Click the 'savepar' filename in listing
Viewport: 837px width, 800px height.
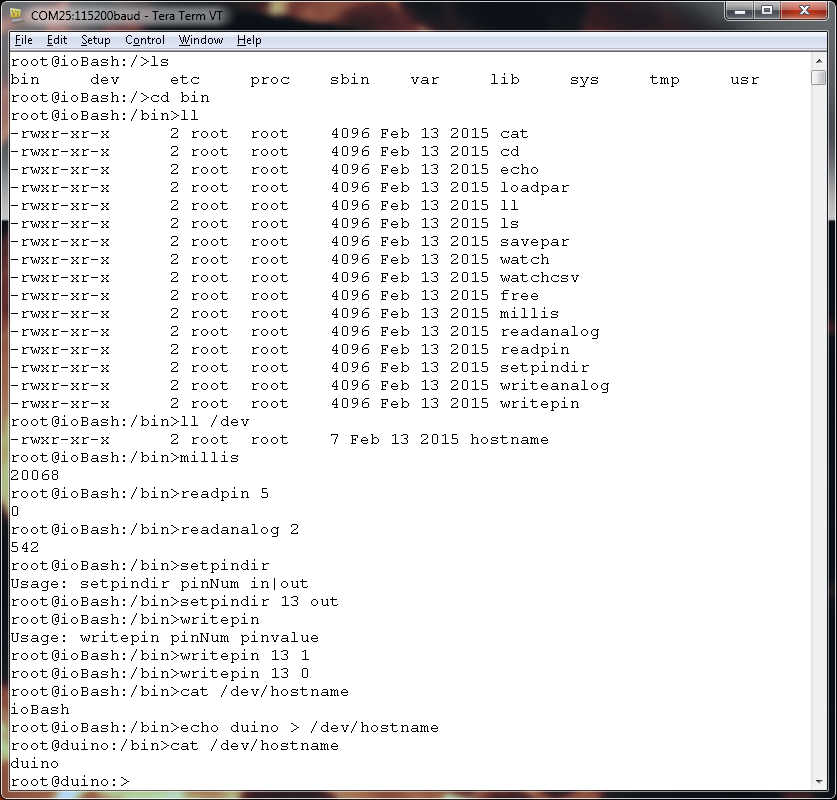(x=534, y=241)
